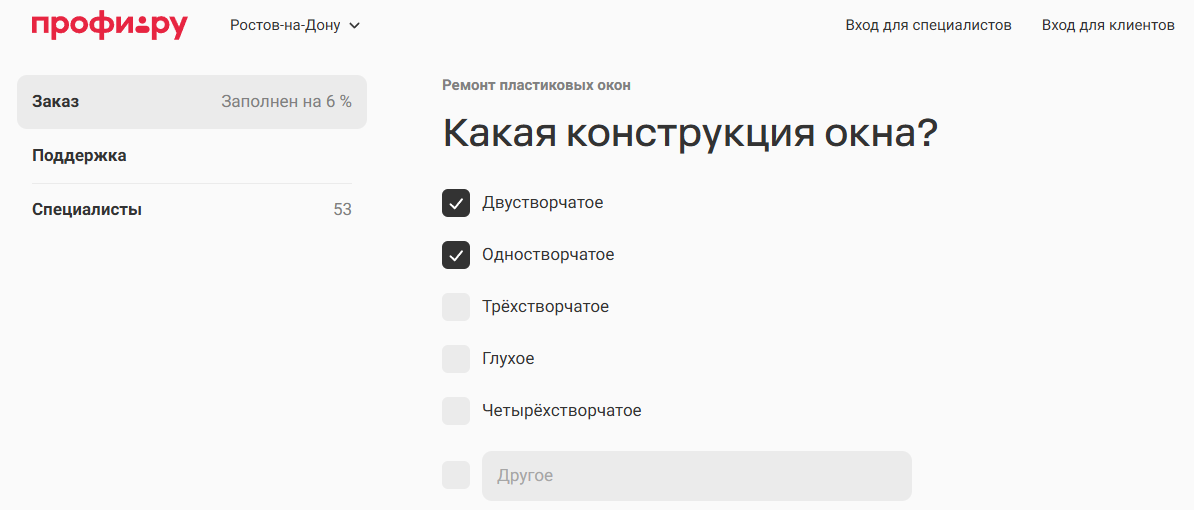
Task: Click the Ремонт пластиковых окон category label
Action: [x=536, y=85]
